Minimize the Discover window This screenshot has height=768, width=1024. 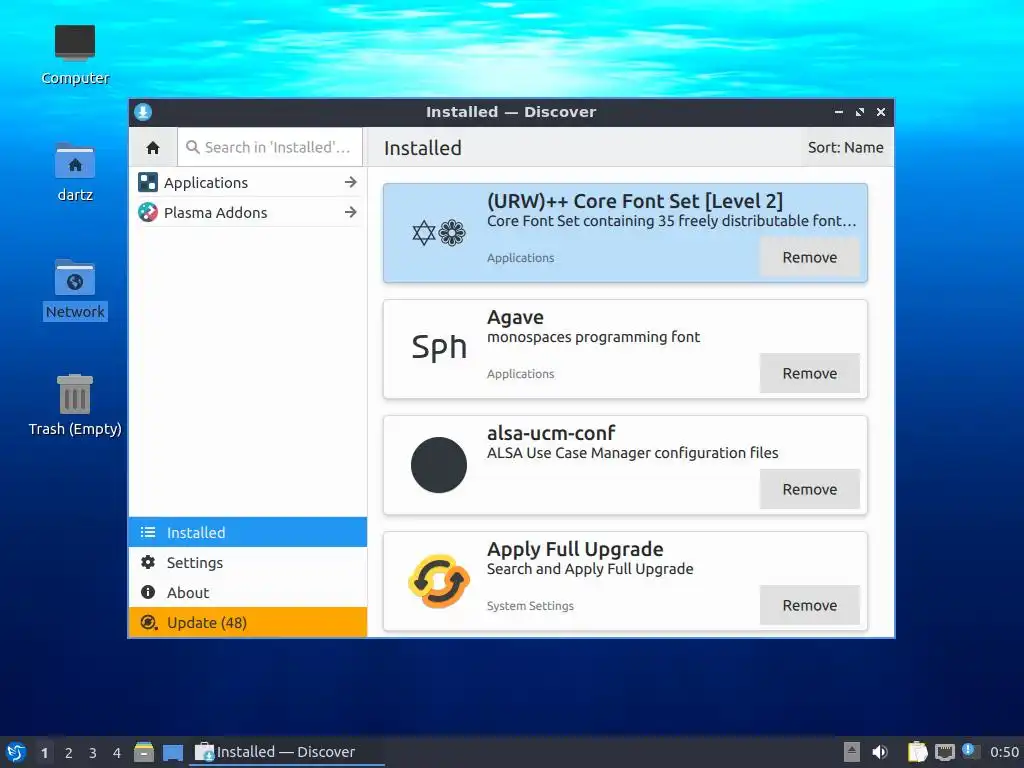coord(839,112)
